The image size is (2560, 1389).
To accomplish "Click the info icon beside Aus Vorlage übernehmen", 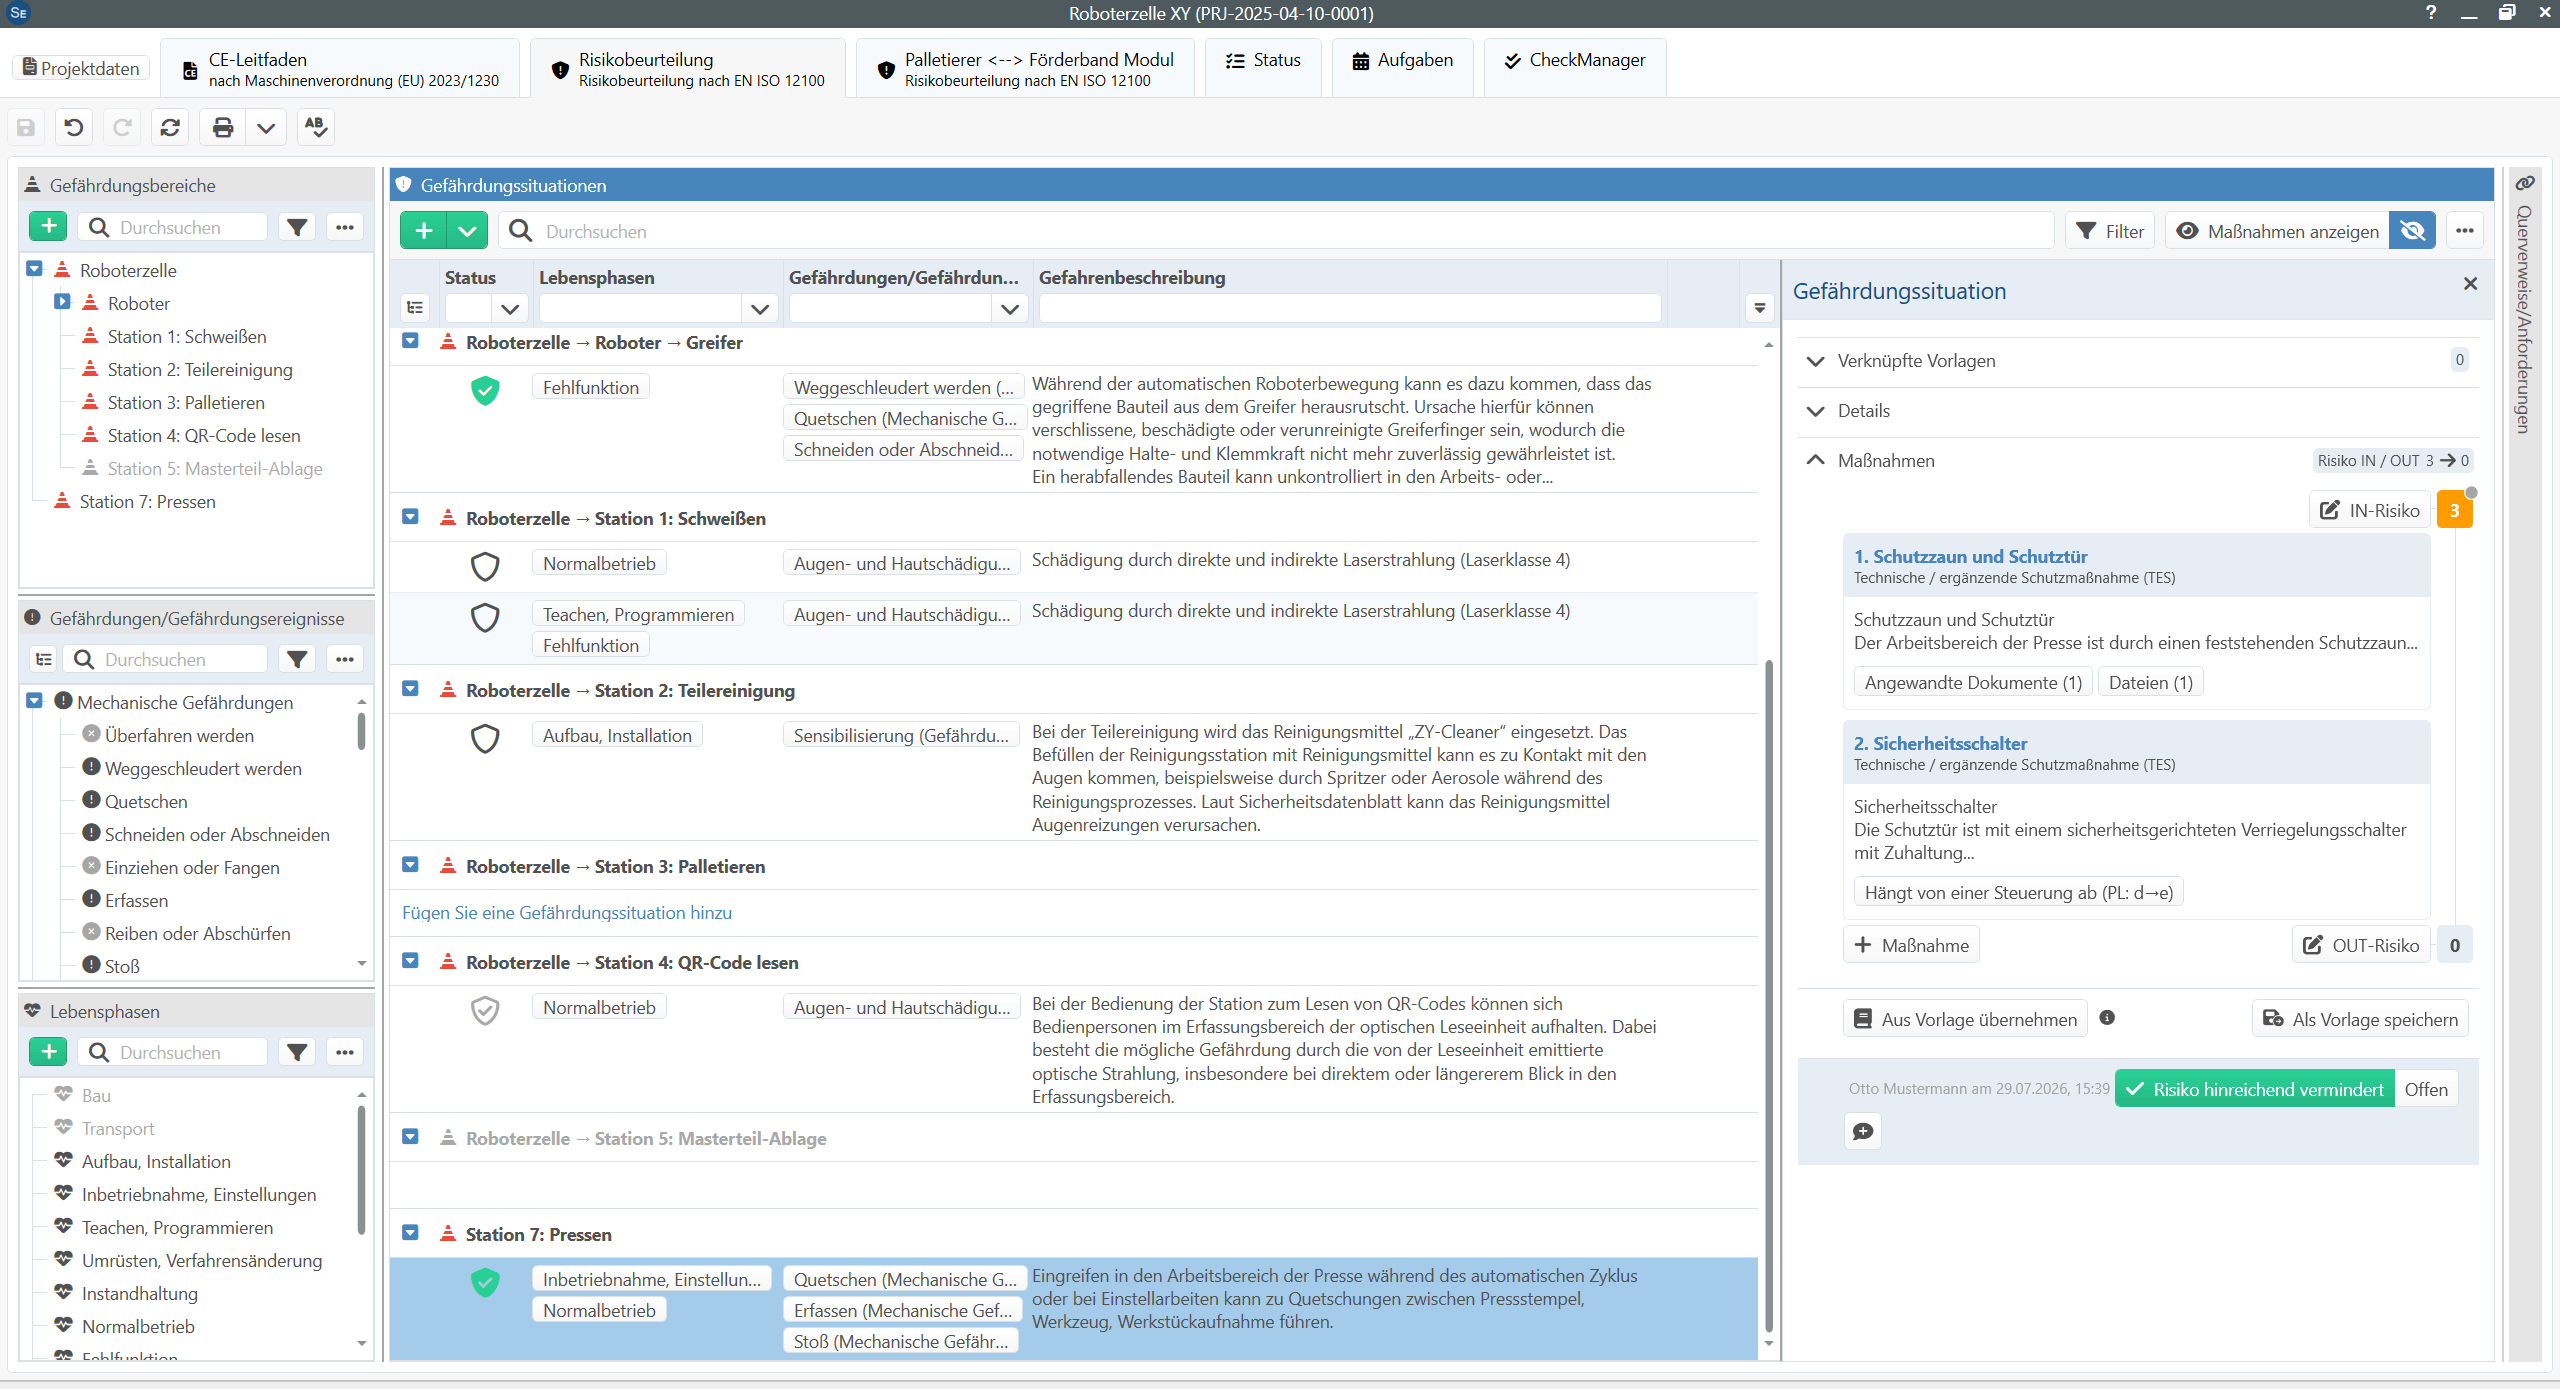I will tap(2107, 1018).
